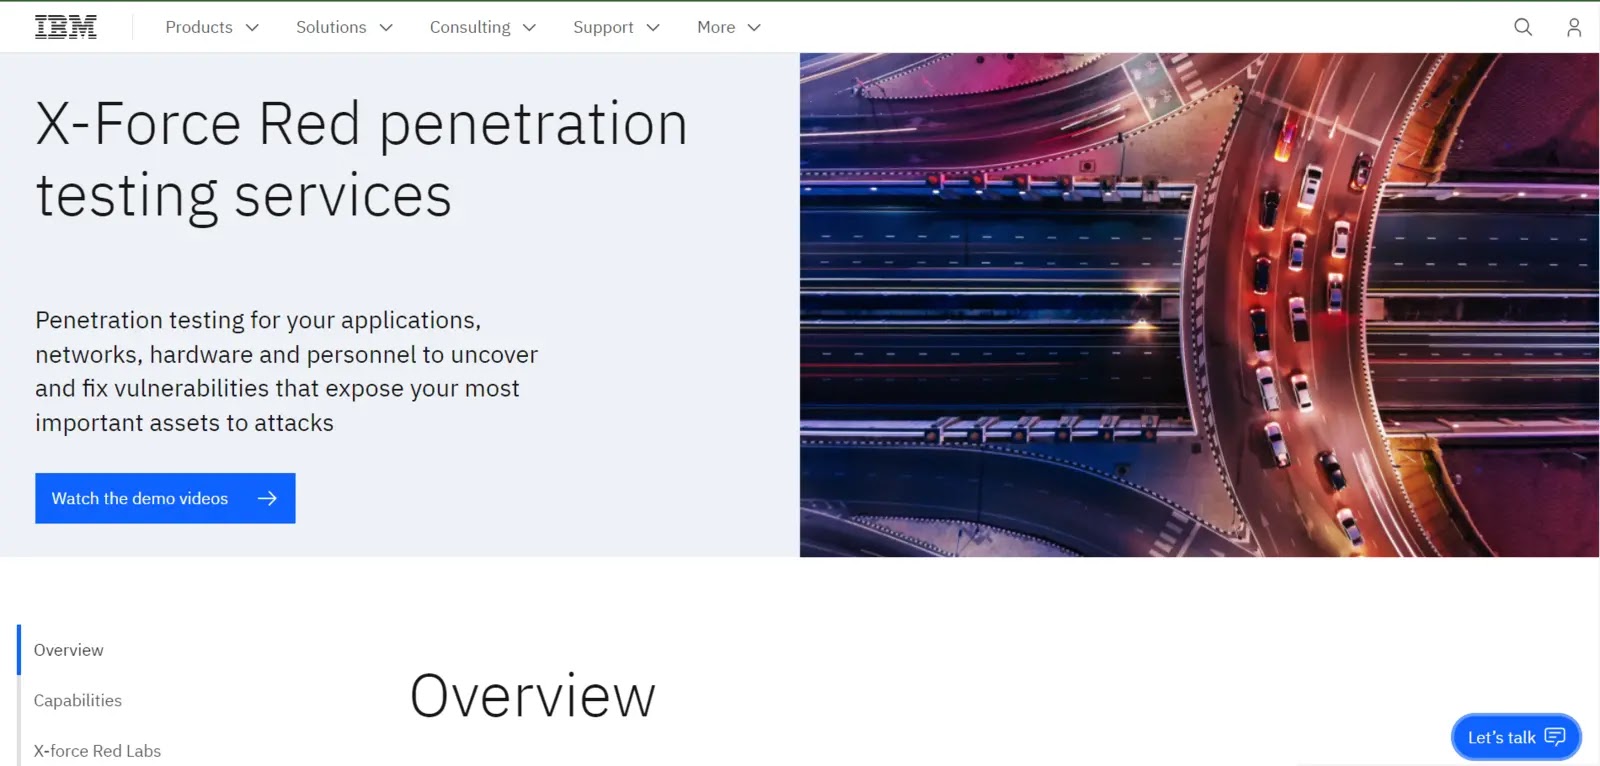Screen dimensions: 1600x766
Task: Start a Let's talk chat
Action: pos(1516,737)
